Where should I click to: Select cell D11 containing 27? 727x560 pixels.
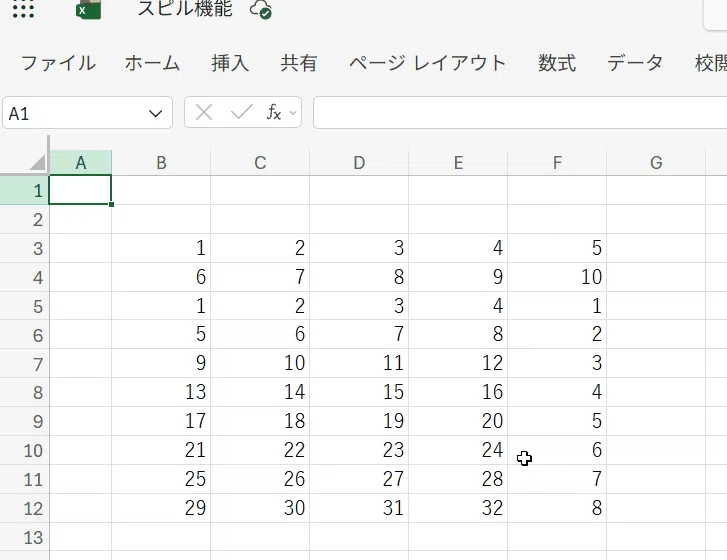coord(359,479)
